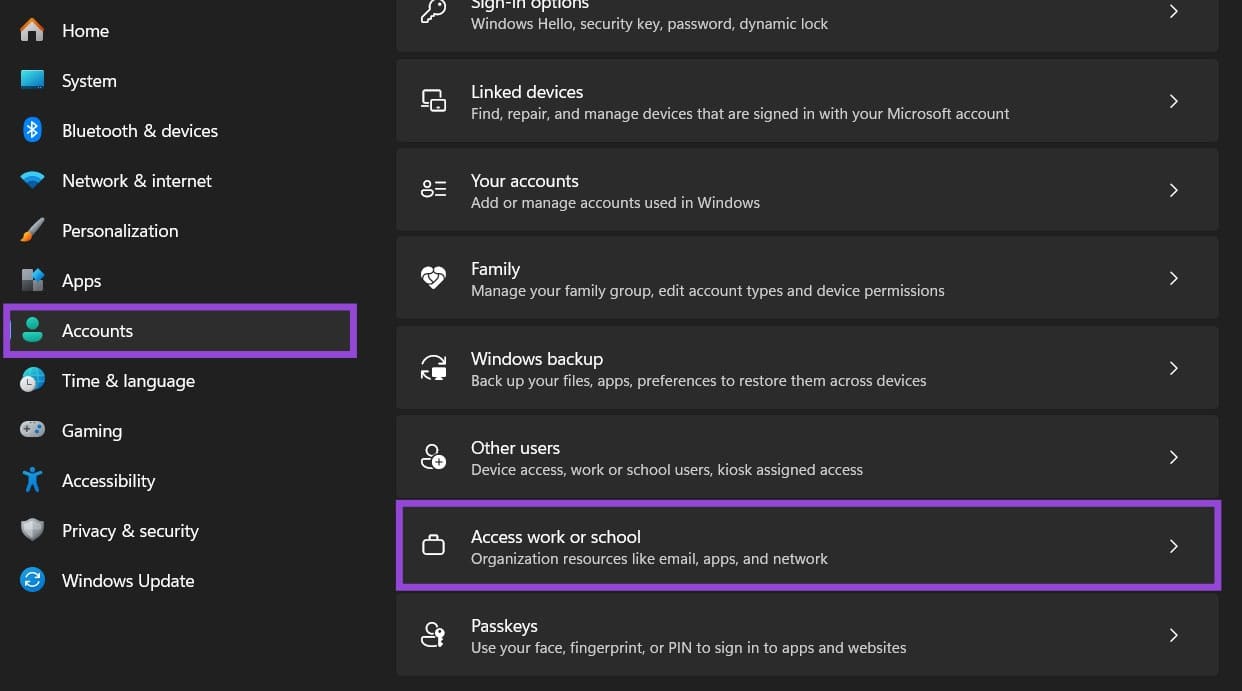
Task: Click the Network & internet globe icon
Action: click(x=32, y=180)
